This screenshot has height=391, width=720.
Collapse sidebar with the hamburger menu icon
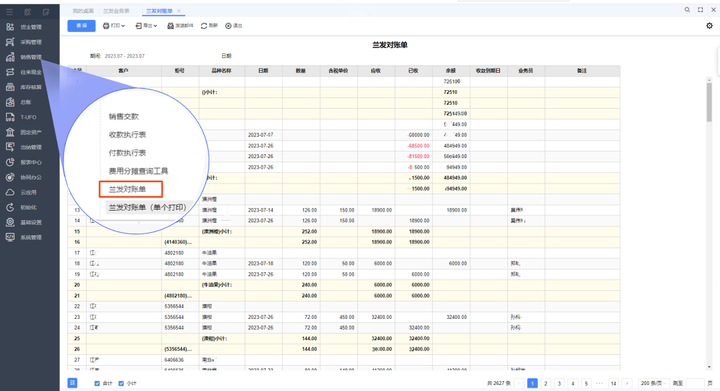pyautogui.click(x=9, y=11)
